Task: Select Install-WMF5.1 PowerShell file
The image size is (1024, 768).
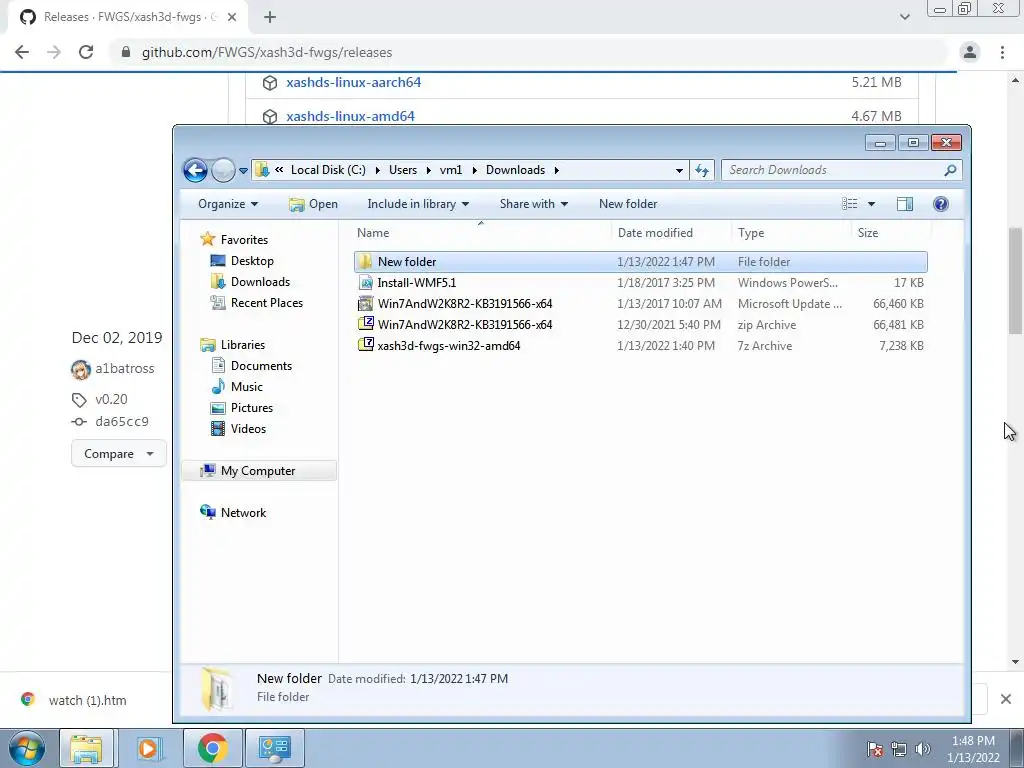Action: click(x=640, y=283)
